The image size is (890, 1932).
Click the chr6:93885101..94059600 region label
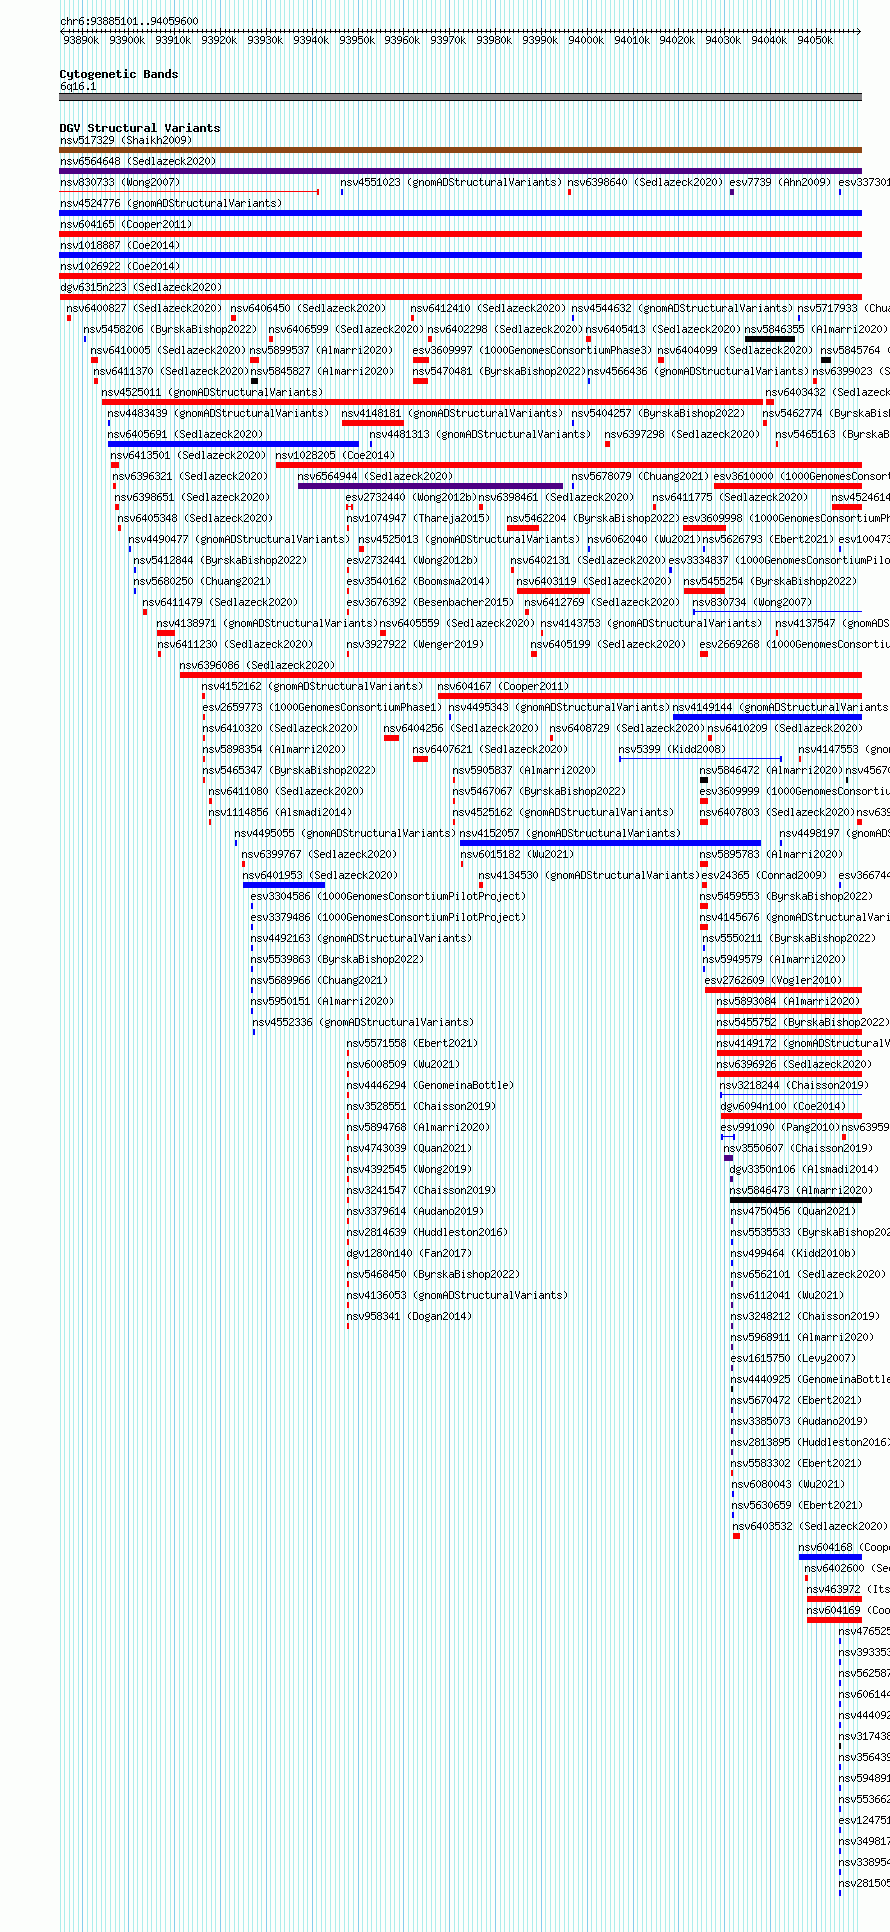coord(129,21)
